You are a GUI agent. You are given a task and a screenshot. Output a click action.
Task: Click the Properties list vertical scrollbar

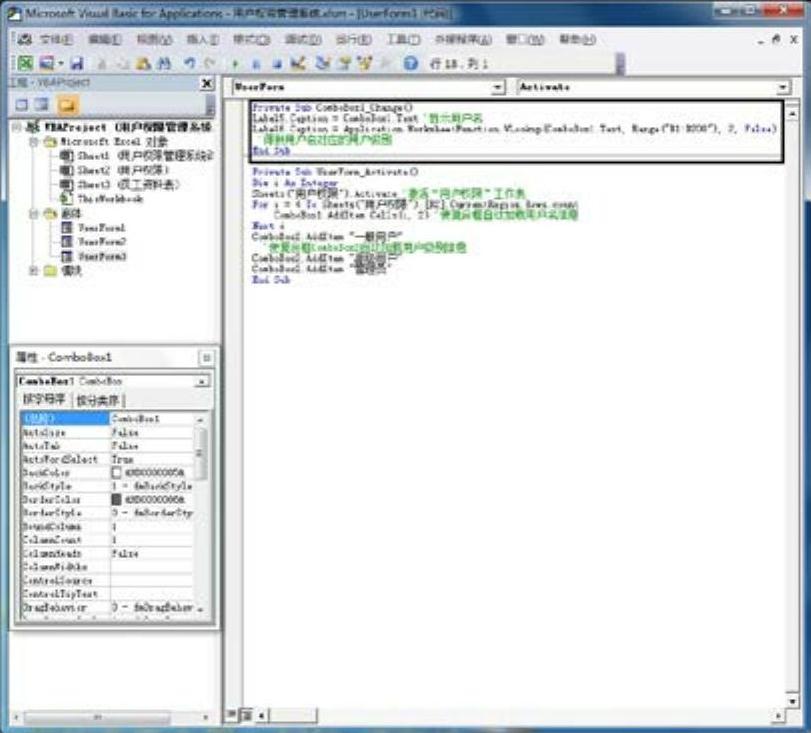201,513
